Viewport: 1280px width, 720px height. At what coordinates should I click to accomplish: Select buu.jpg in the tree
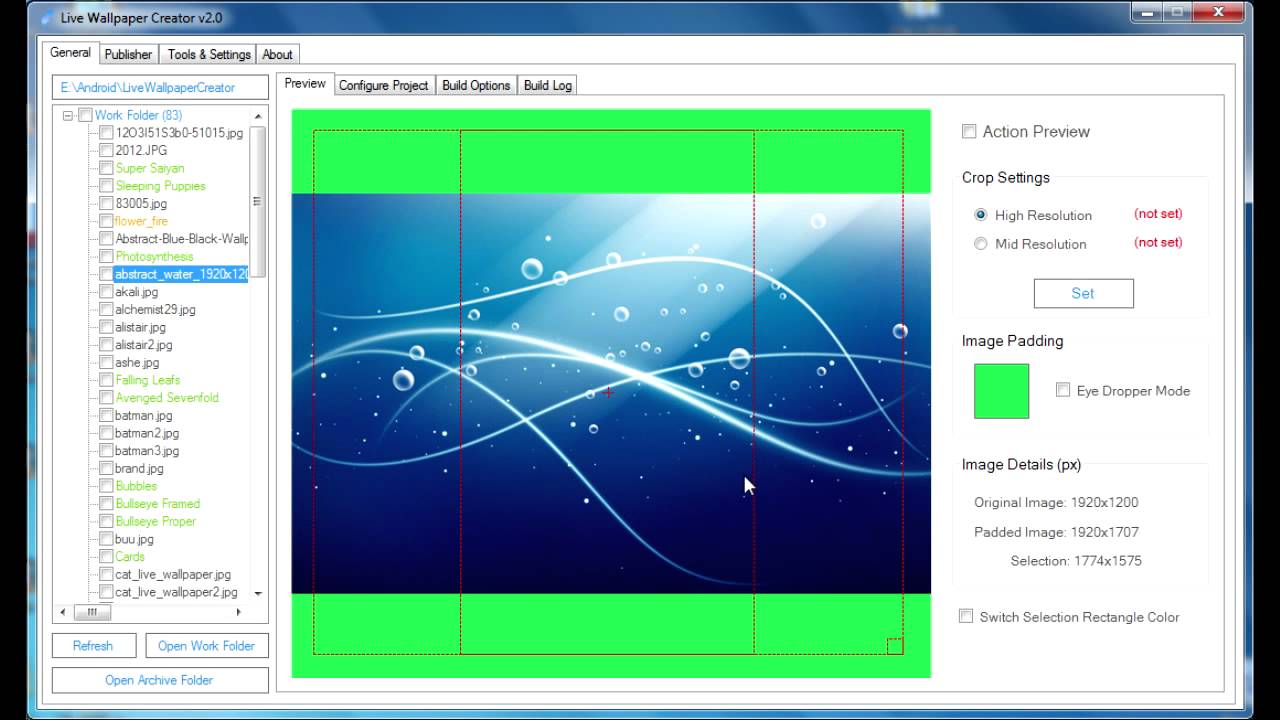134,539
